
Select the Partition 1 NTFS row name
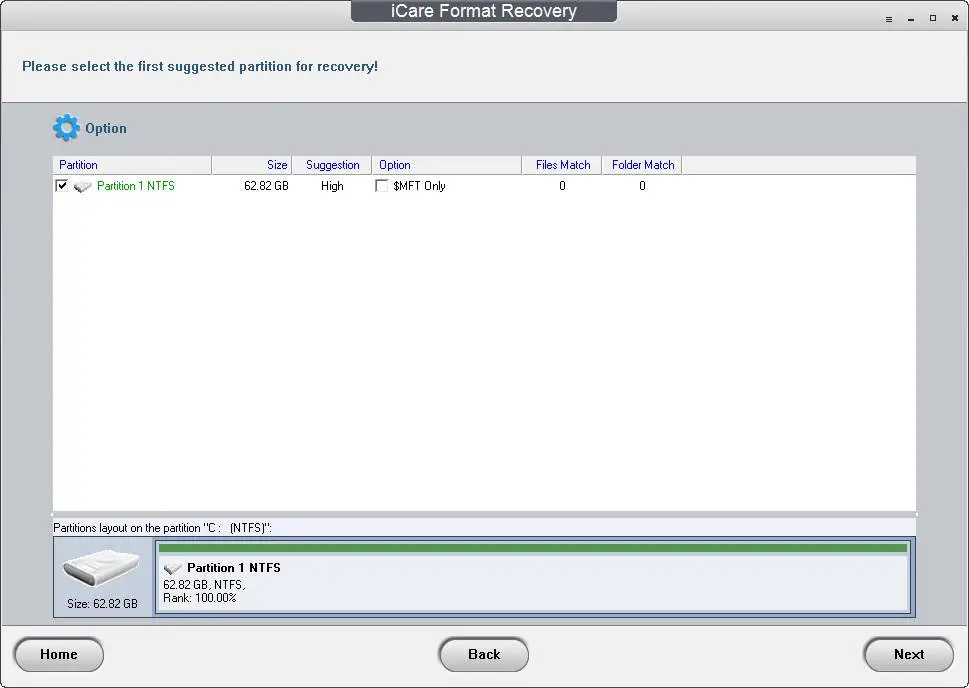[x=136, y=186]
